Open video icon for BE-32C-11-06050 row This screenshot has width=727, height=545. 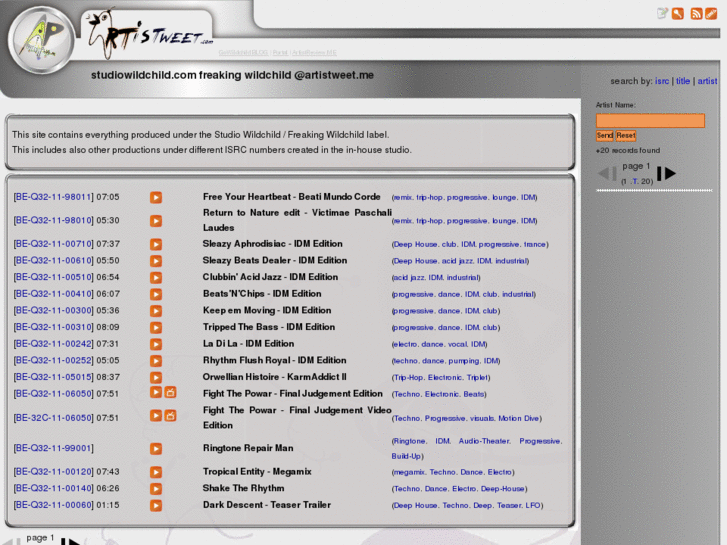[171, 416]
